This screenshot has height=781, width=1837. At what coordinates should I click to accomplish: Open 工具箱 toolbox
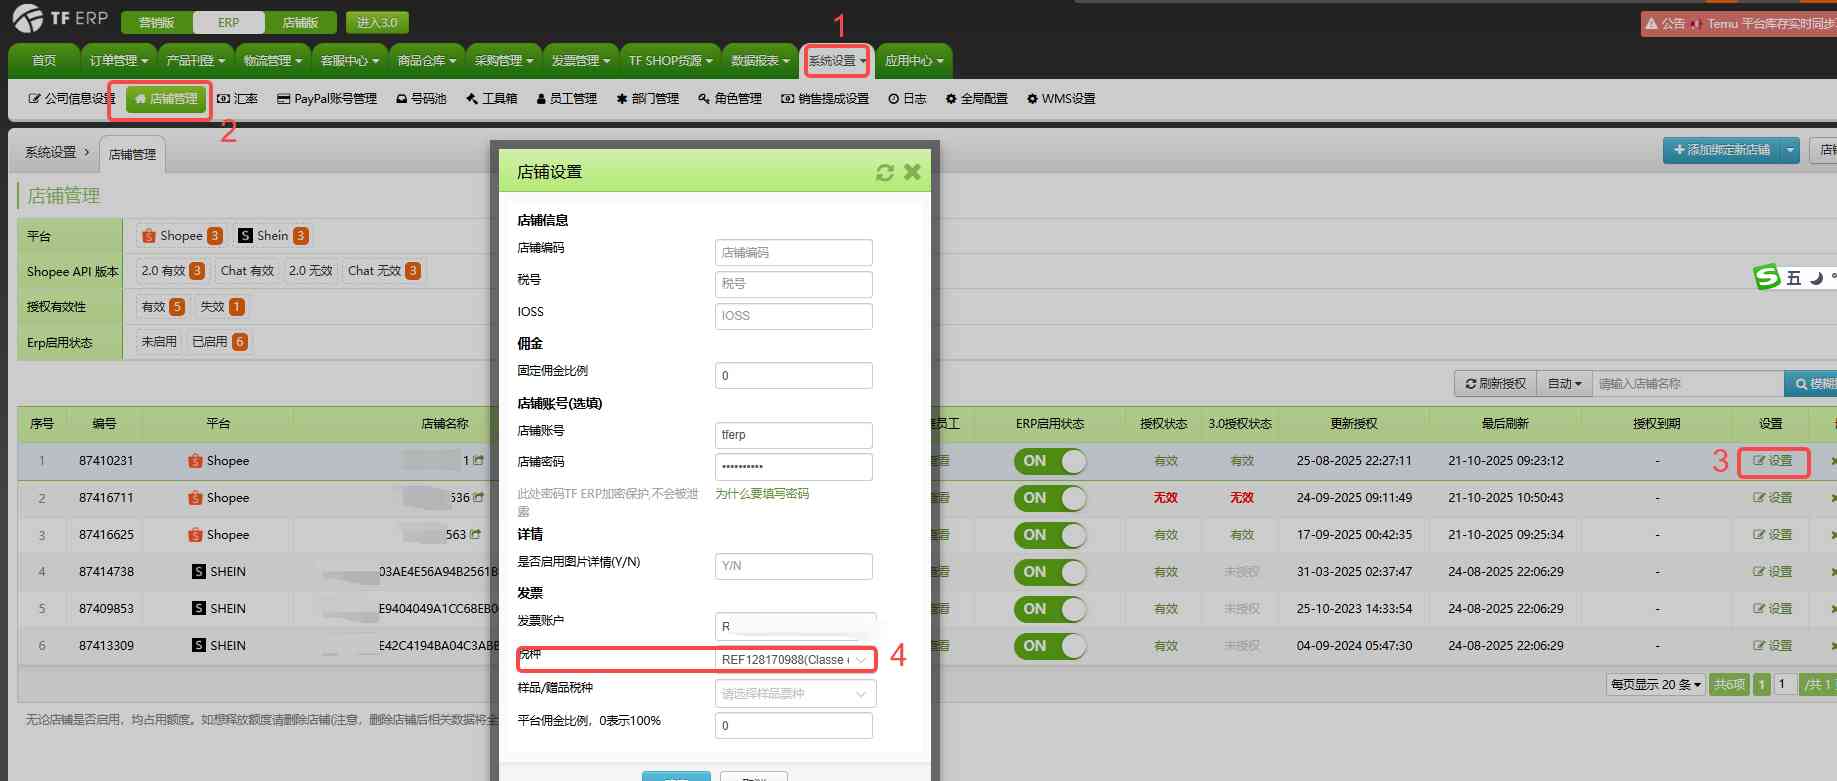coord(492,99)
